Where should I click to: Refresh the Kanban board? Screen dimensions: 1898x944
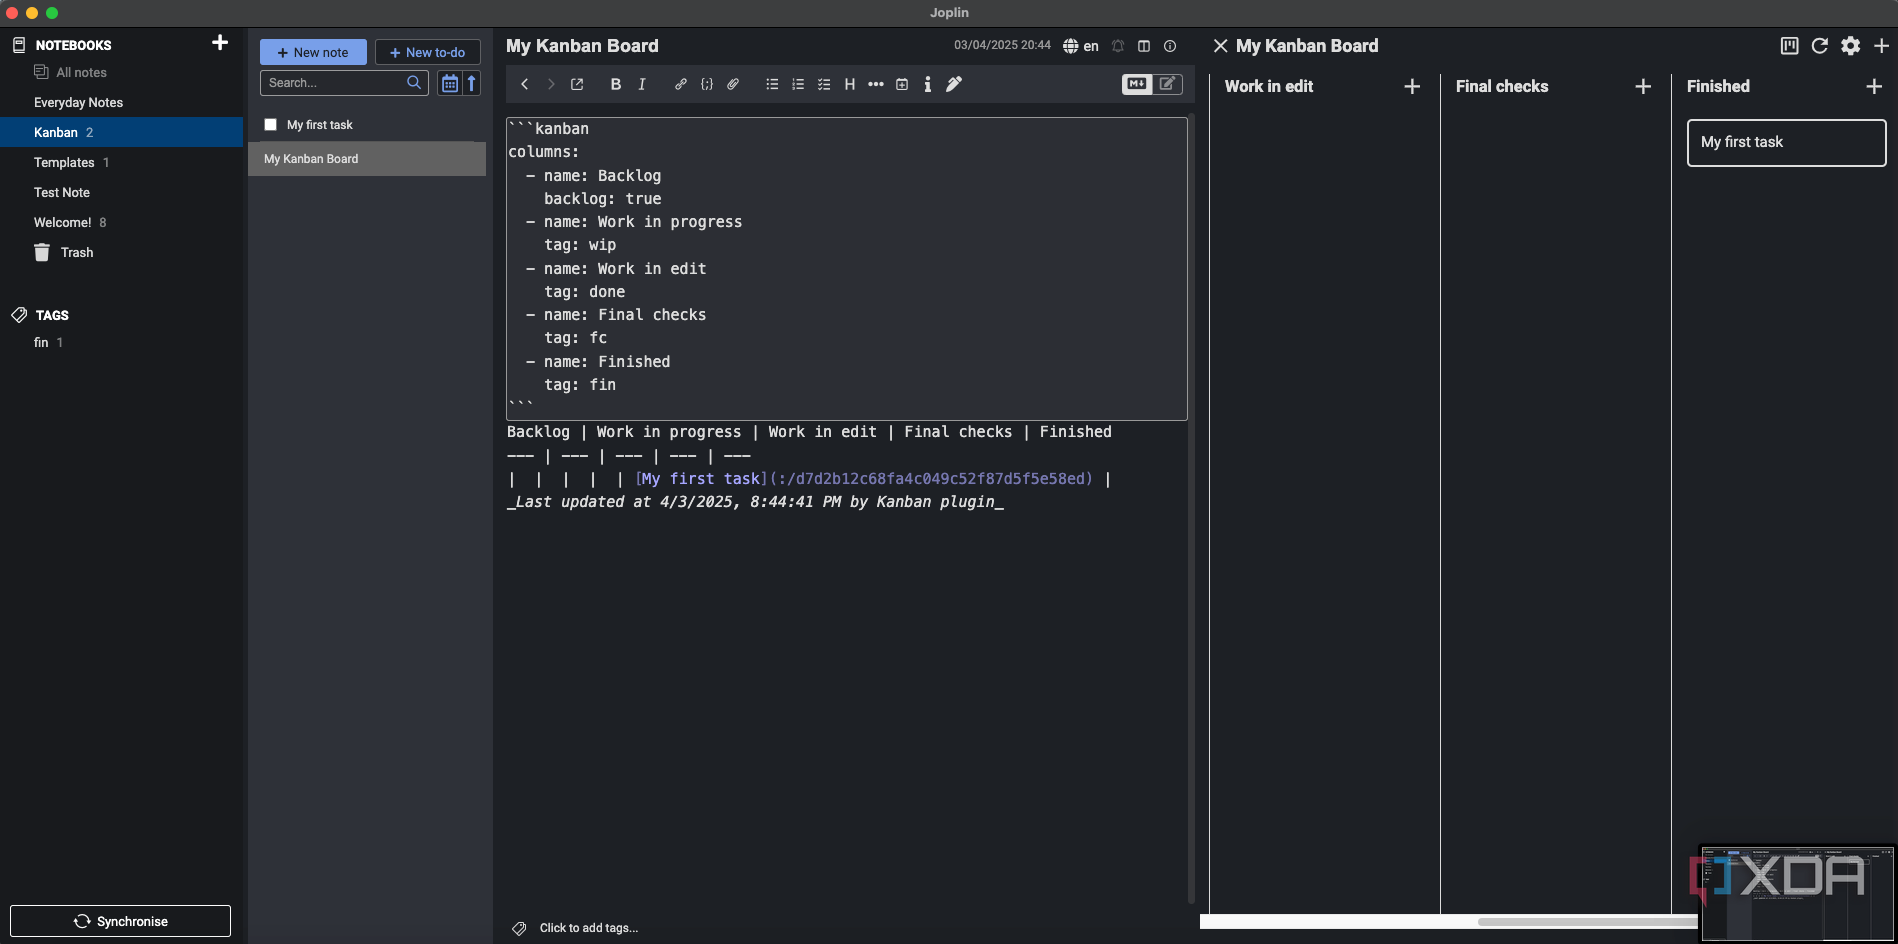point(1820,46)
